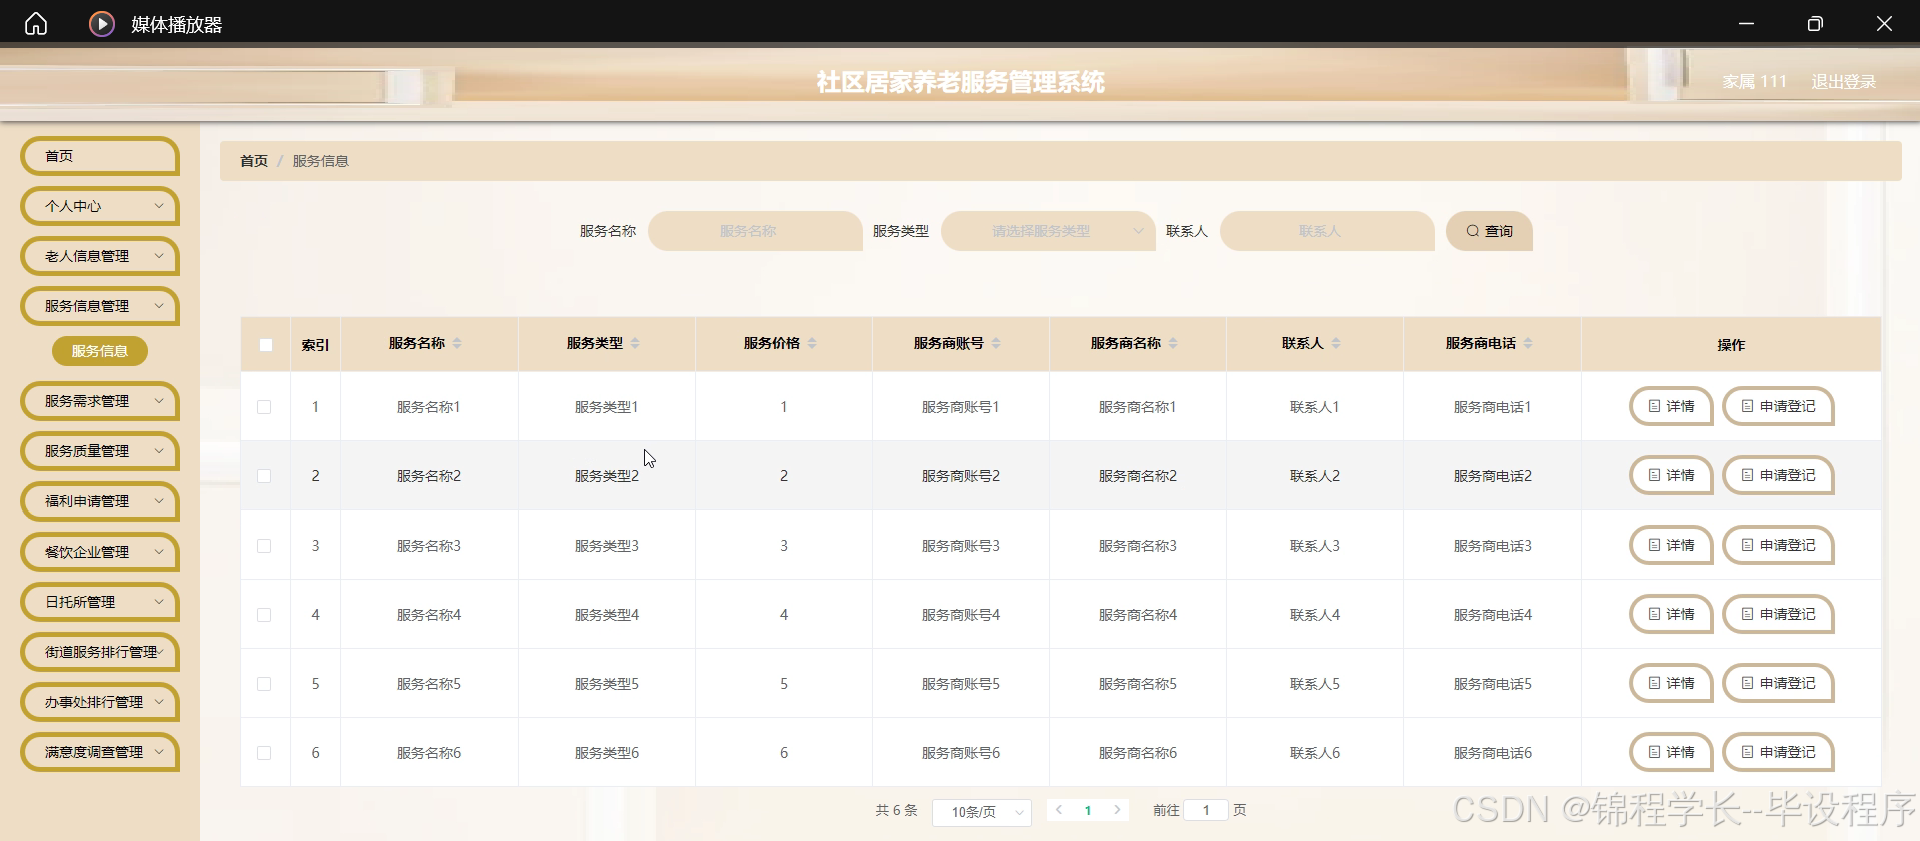This screenshot has height=841, width=1920.
Task: Collapse the 服务信息管理 sidebar menu
Action: click(100, 306)
